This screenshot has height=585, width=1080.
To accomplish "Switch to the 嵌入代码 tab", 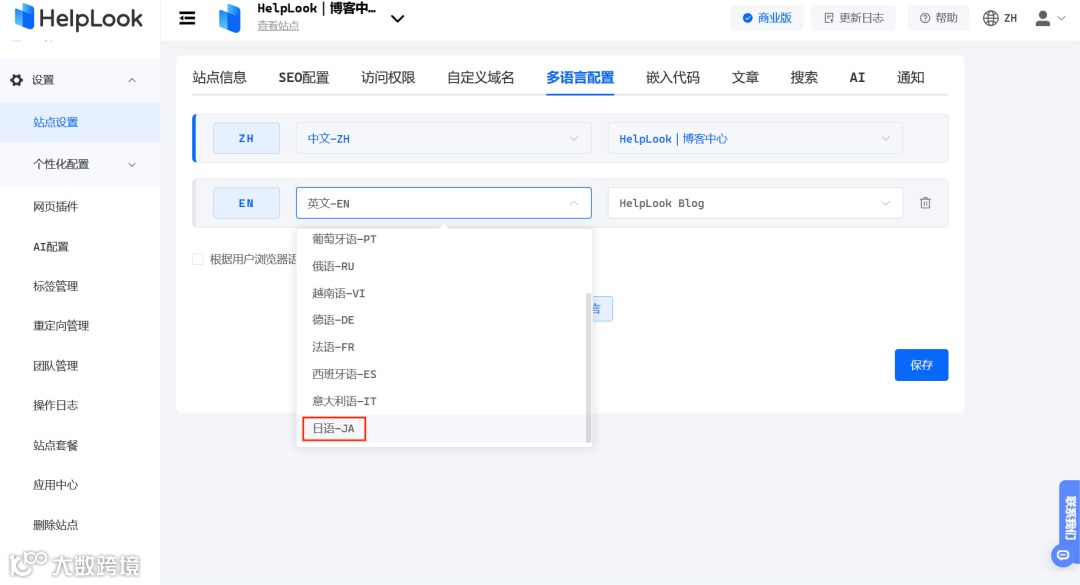I will click(x=672, y=76).
